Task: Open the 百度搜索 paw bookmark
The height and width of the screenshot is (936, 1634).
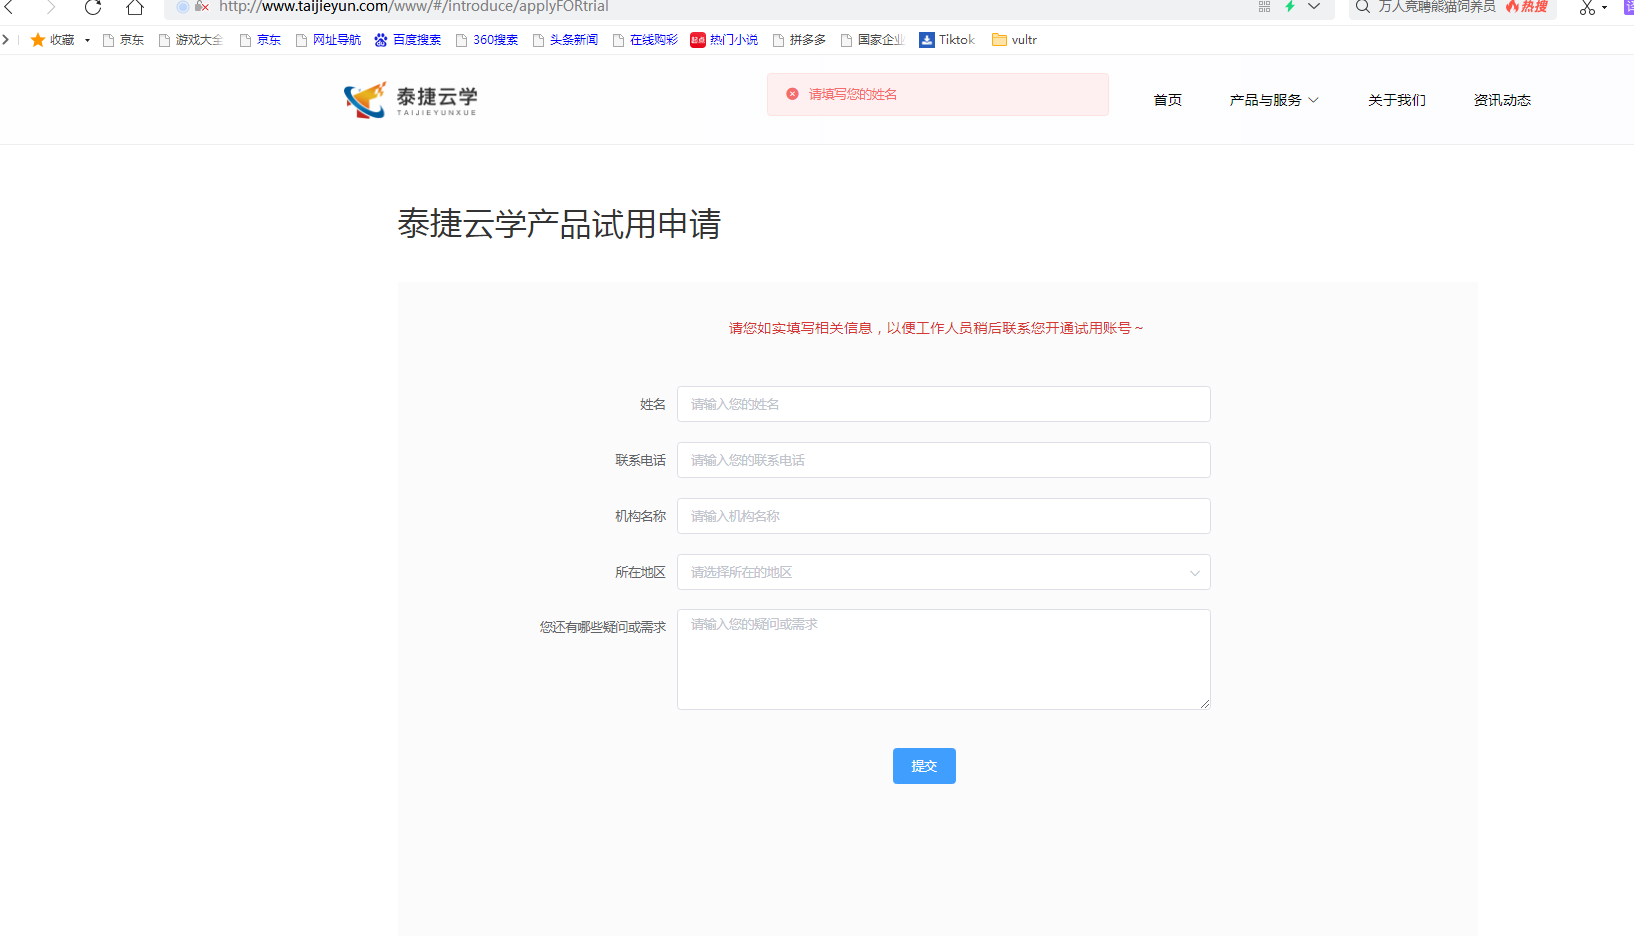Action: pyautogui.click(x=408, y=40)
